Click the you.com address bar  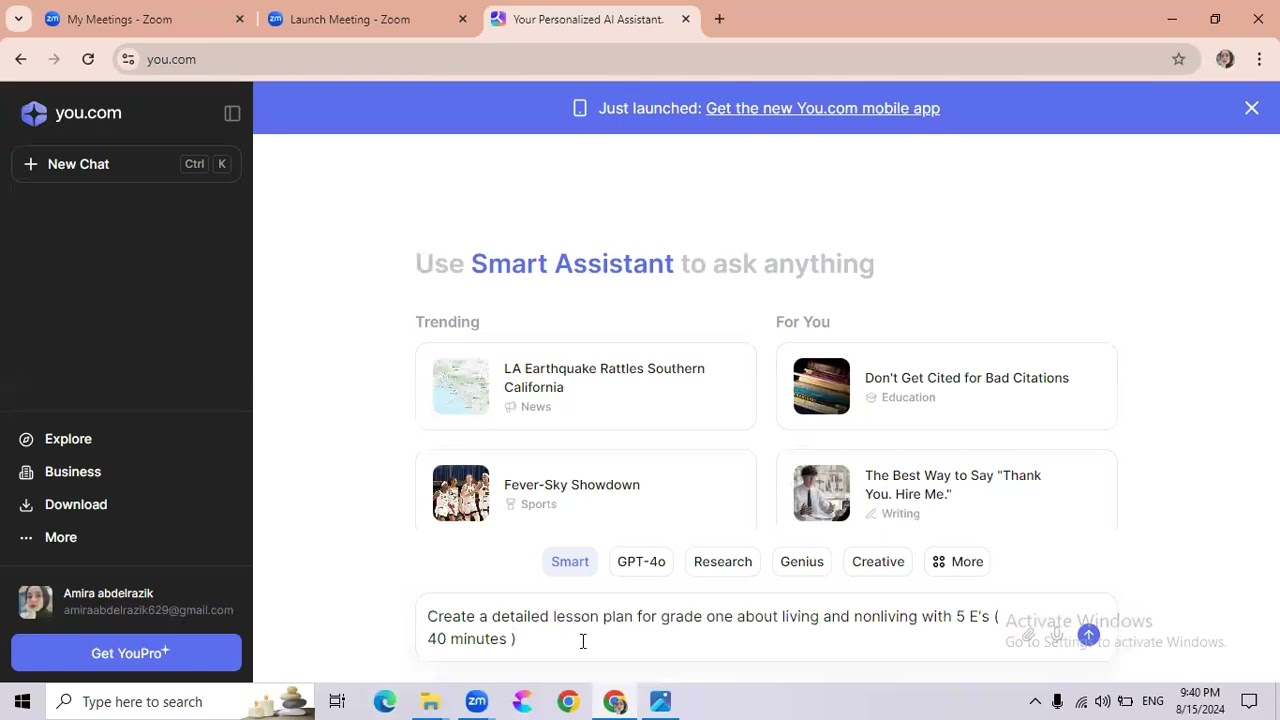(655, 59)
